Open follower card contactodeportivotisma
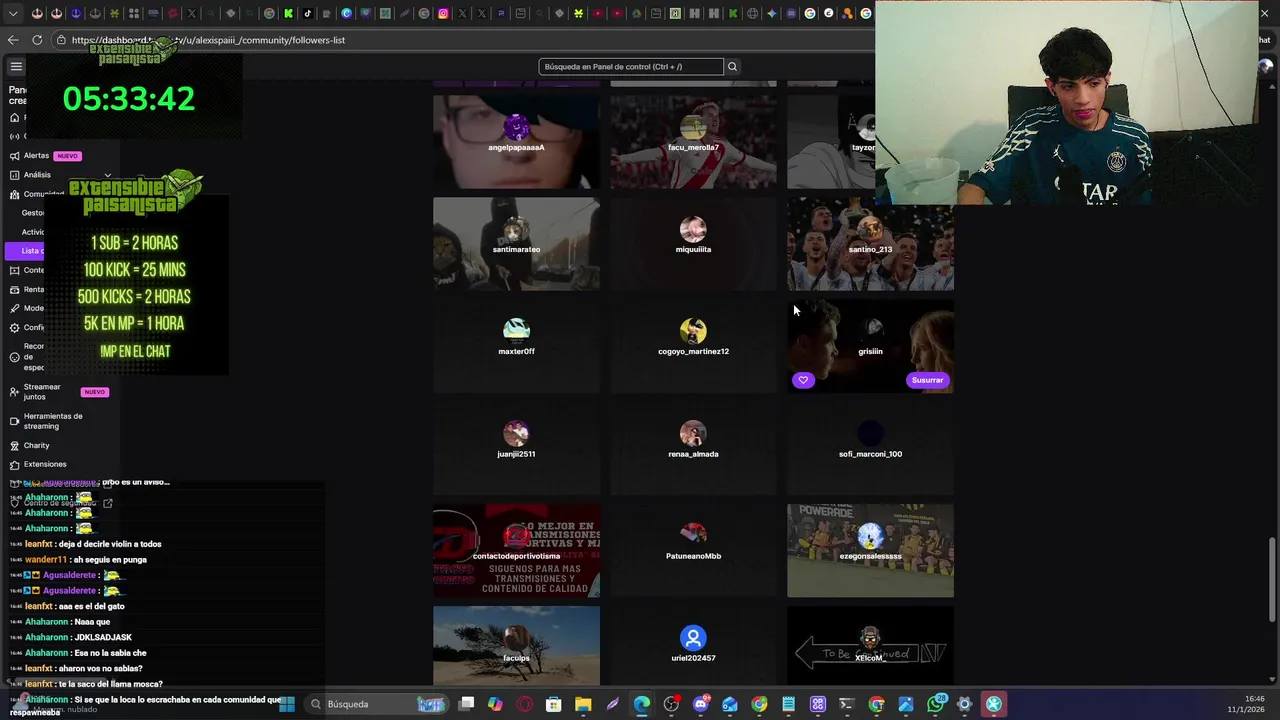Image resolution: width=1280 pixels, height=720 pixels. coord(516,550)
